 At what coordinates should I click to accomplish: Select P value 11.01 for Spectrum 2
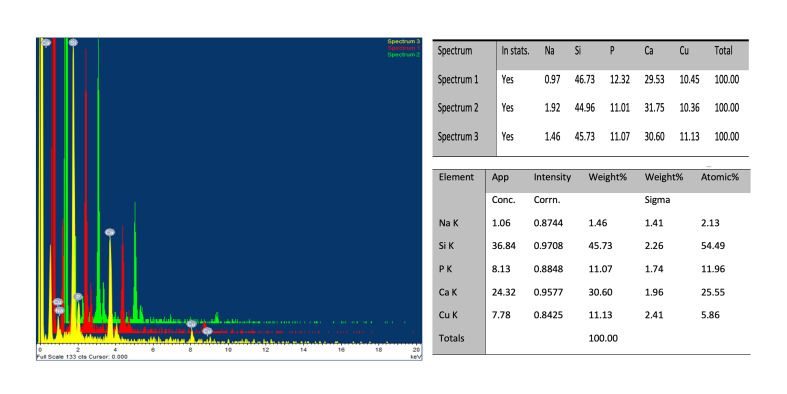tap(620, 108)
